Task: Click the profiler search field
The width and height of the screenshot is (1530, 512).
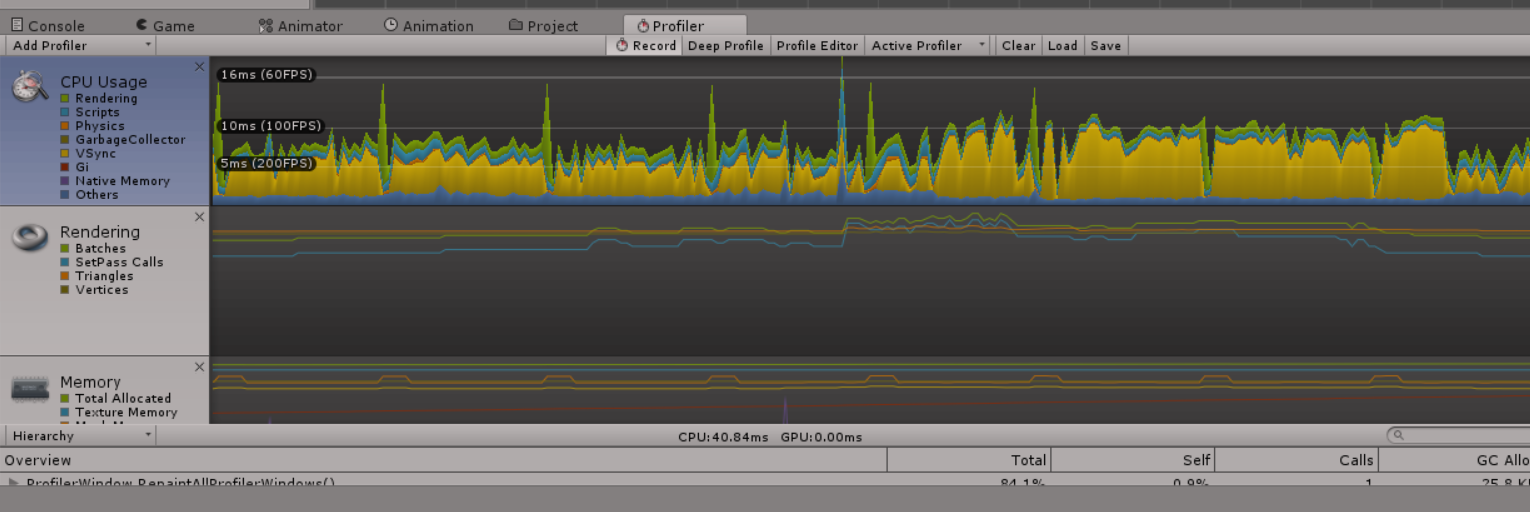Action: coord(1458,435)
